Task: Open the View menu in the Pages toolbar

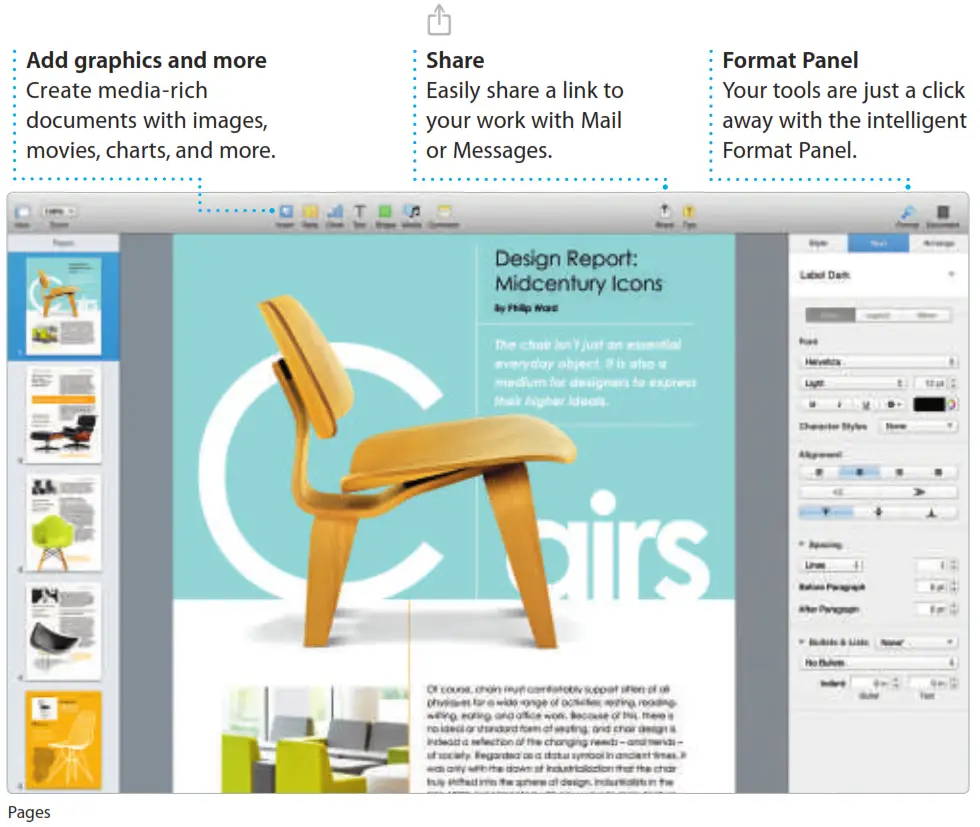Action: [x=22, y=216]
